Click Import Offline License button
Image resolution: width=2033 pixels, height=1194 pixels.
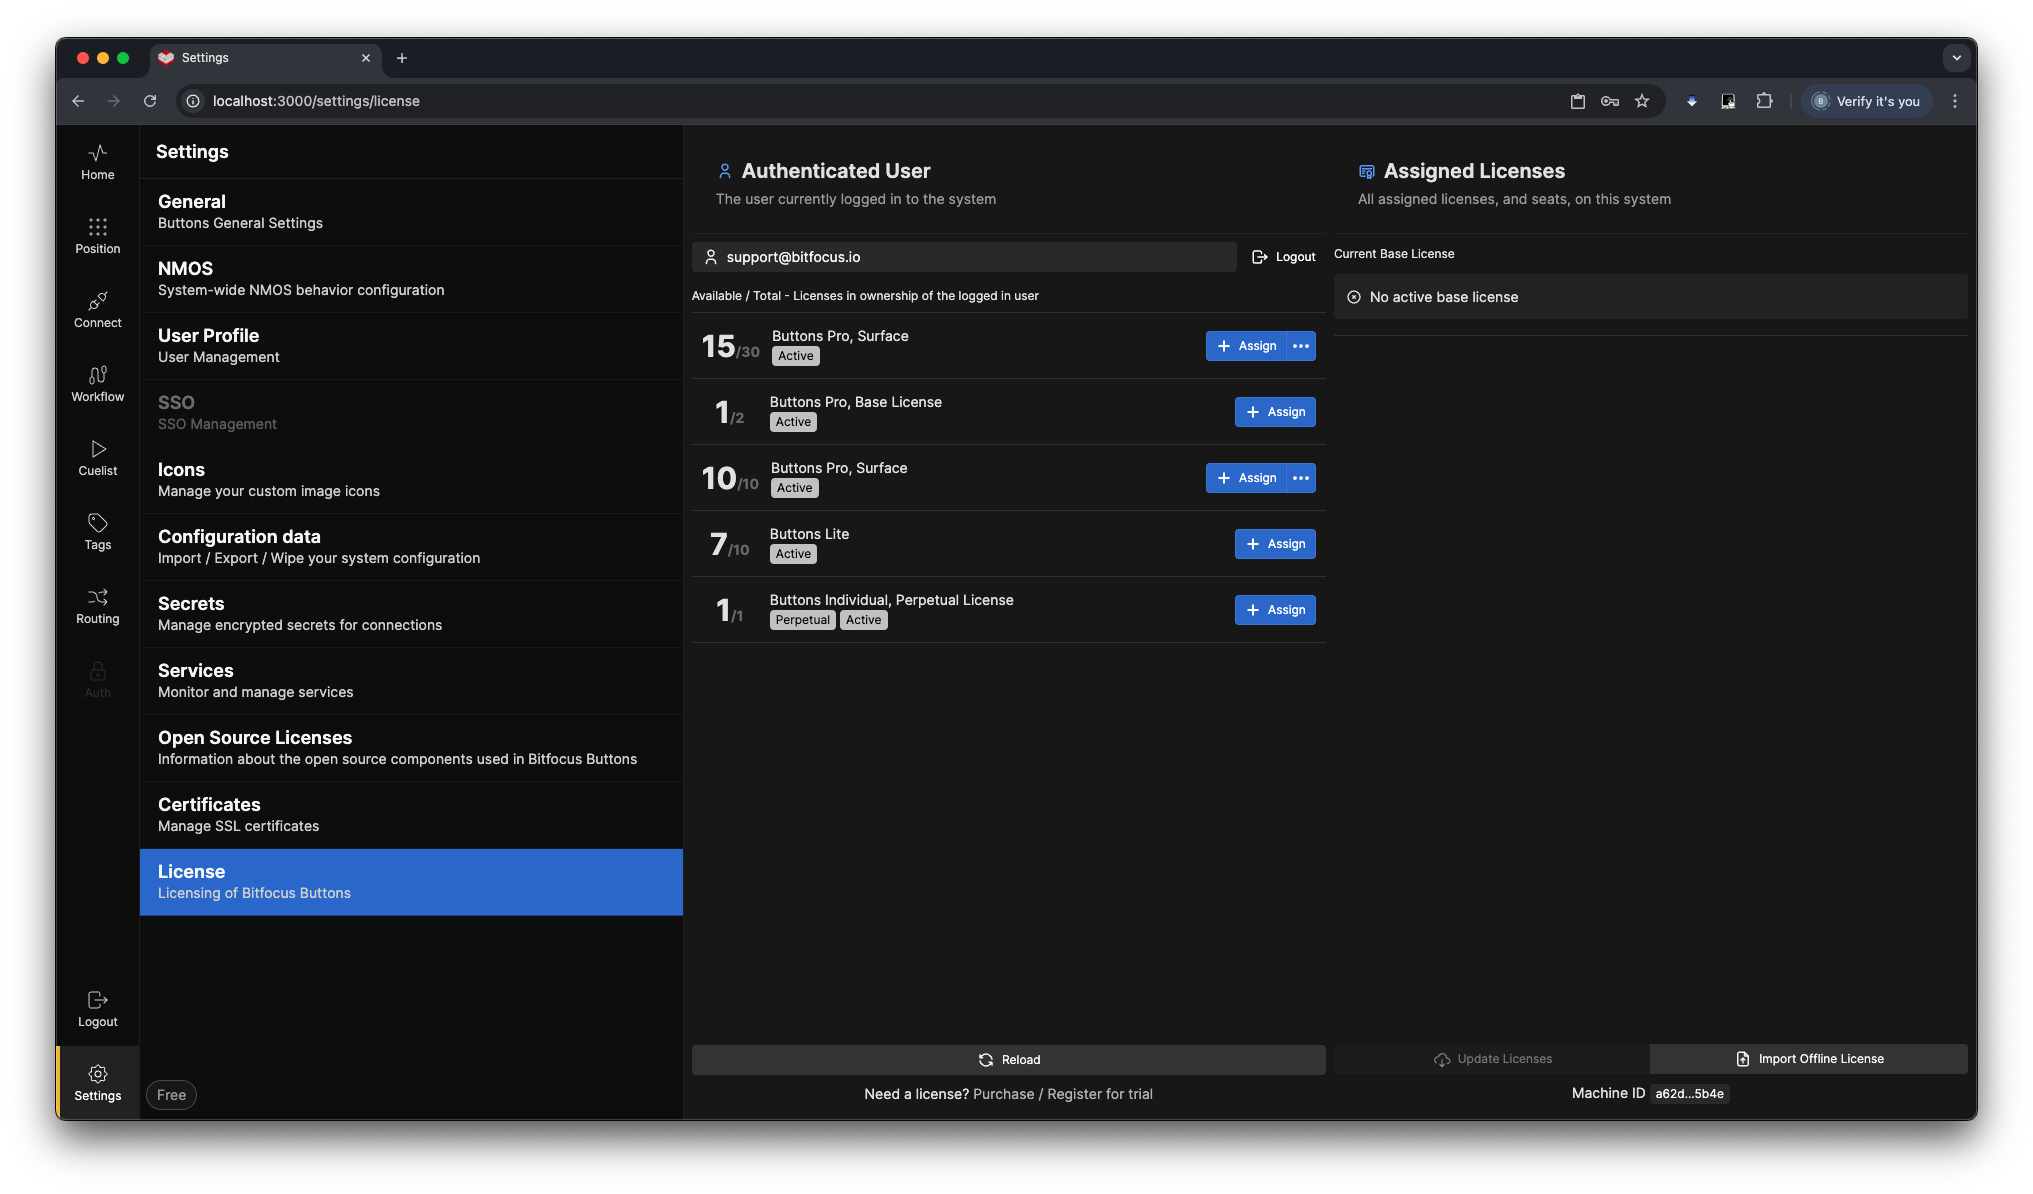(1809, 1059)
